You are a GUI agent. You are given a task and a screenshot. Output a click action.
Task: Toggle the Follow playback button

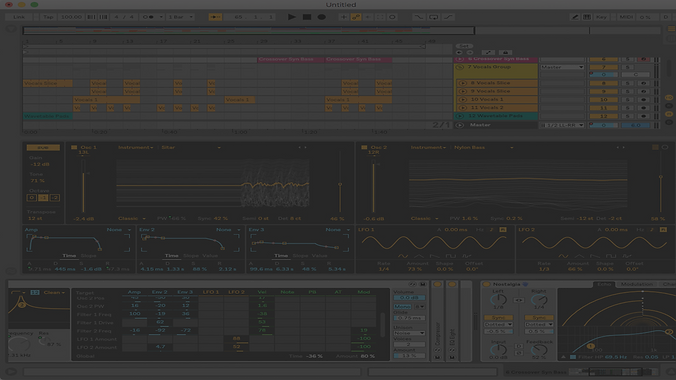click(215, 17)
